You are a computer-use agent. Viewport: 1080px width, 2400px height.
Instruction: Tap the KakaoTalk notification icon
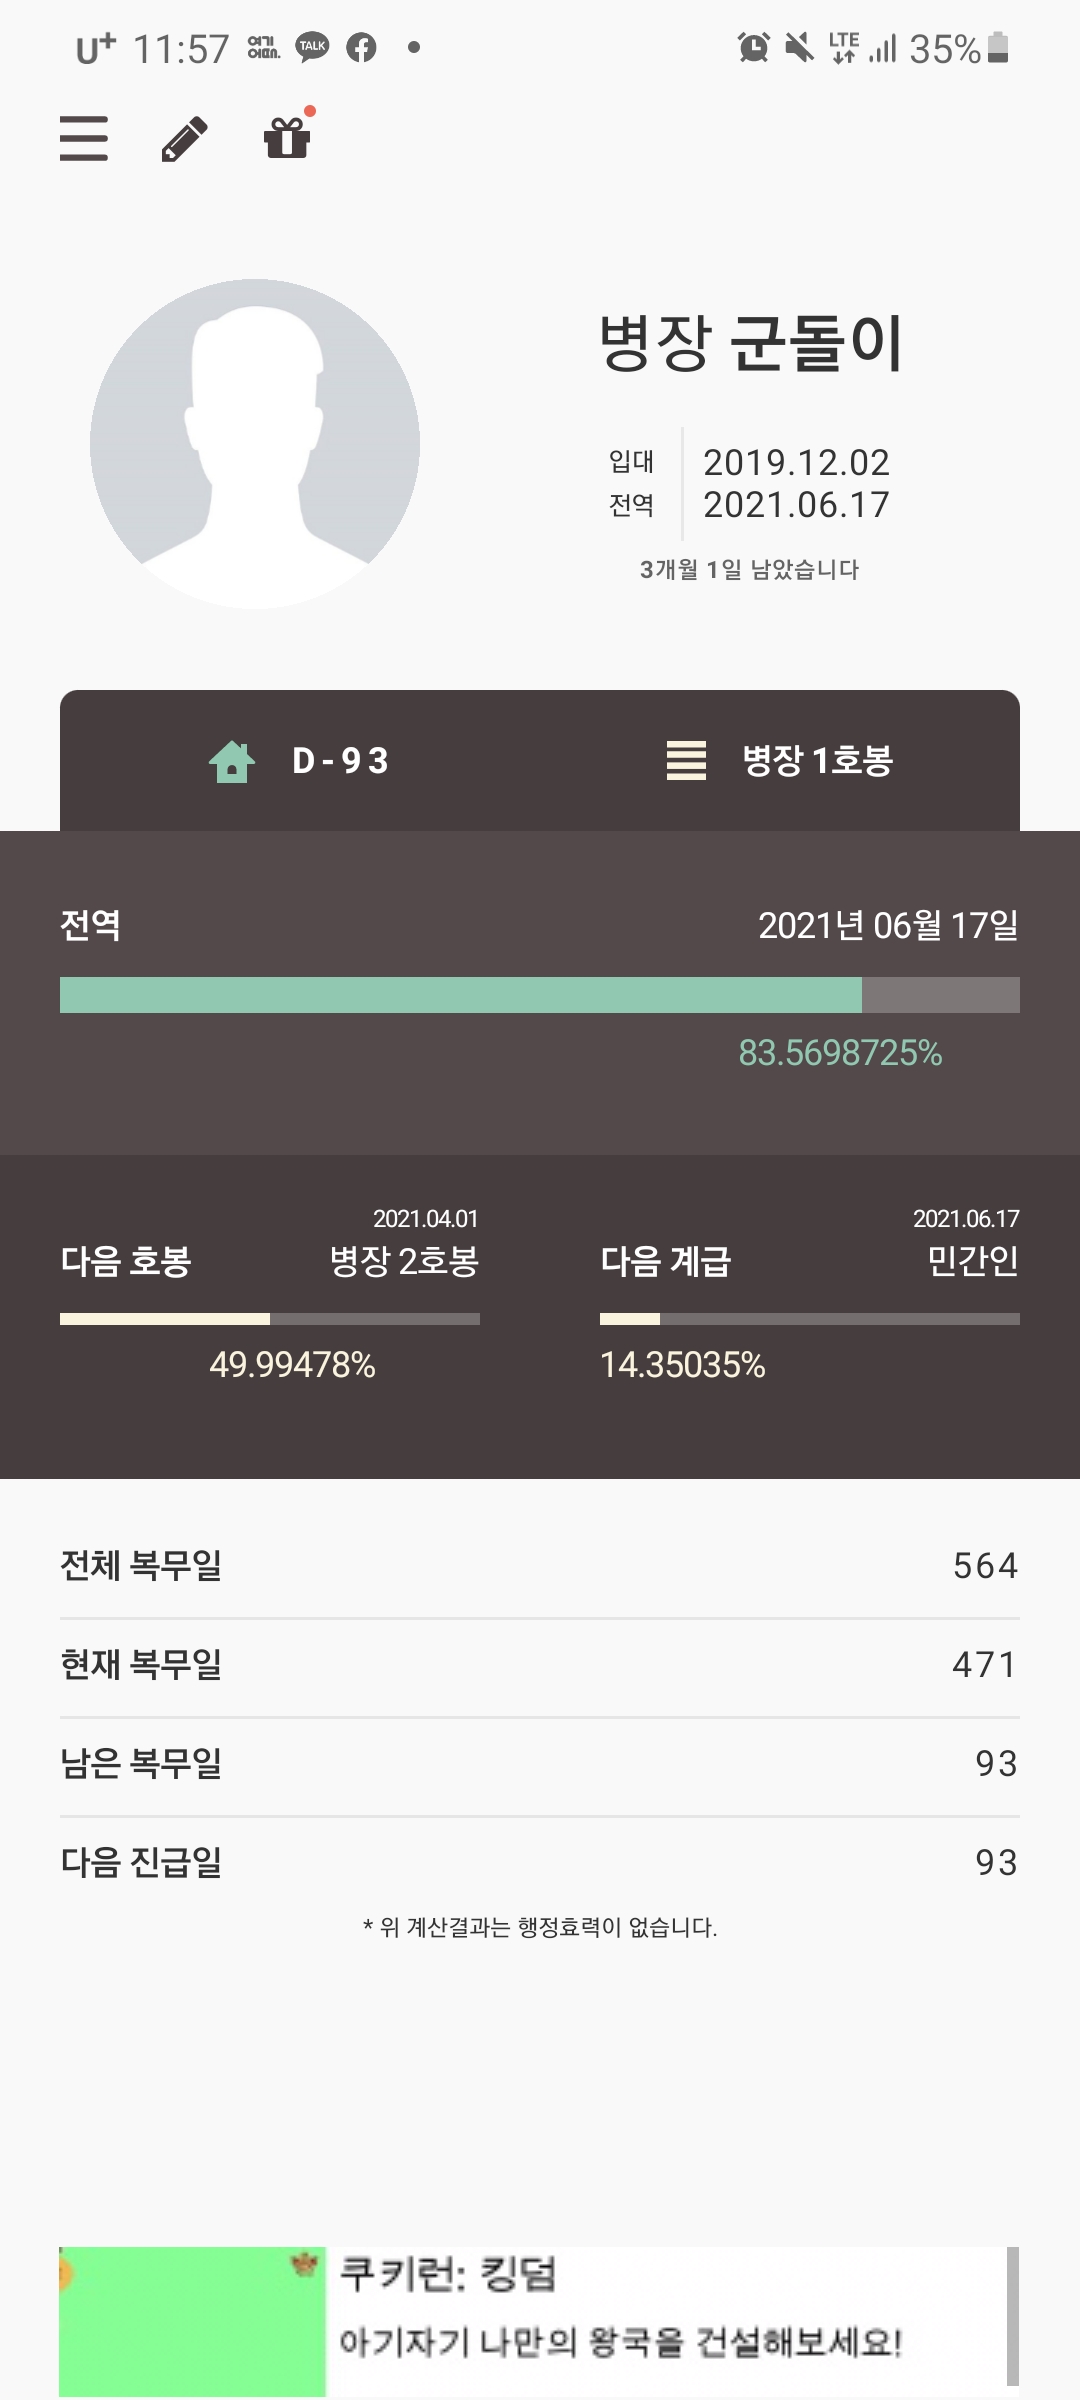pos(312,47)
